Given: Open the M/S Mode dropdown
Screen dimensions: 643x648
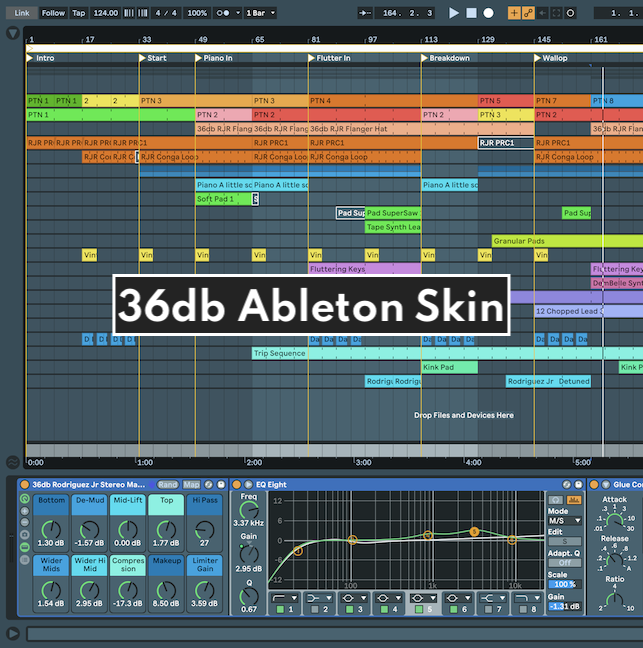Looking at the screenshot, I should [564, 521].
